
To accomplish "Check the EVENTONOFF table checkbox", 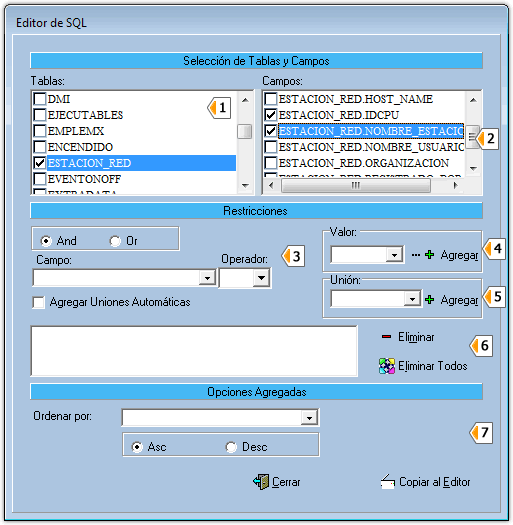I will 40,179.
